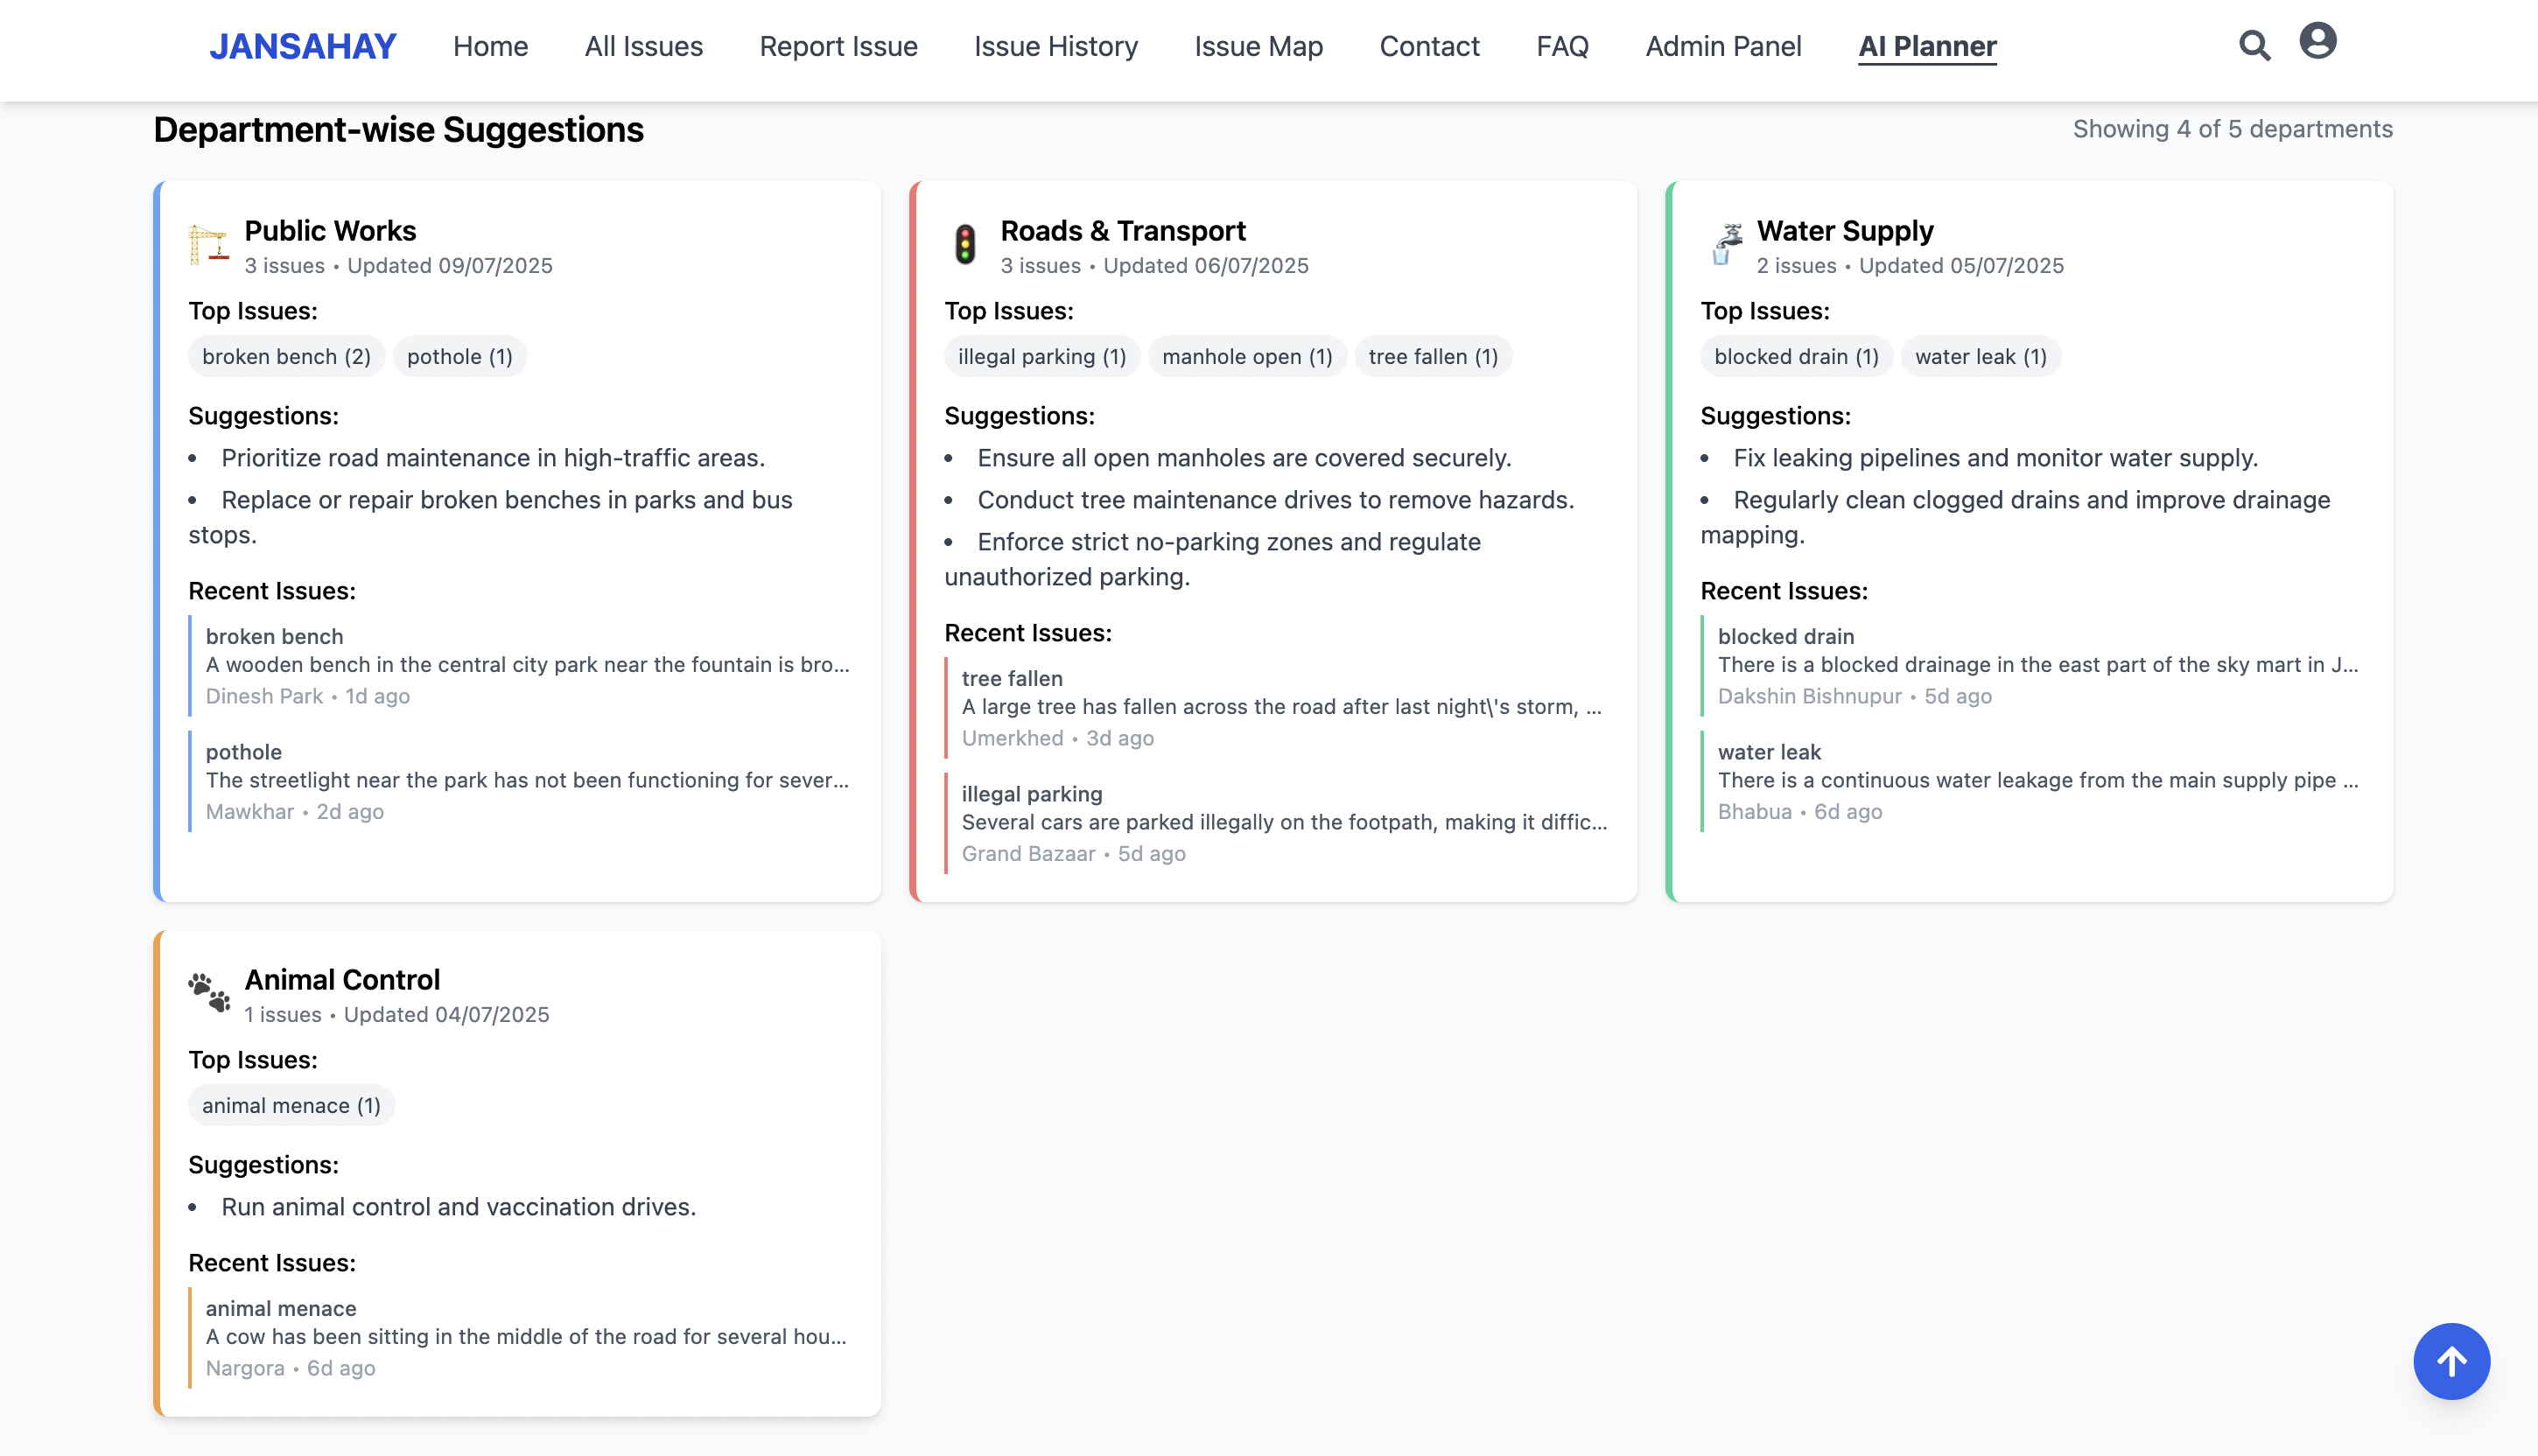Open the Report Issue page
Viewport: 2538px width, 1456px height.
[838, 46]
